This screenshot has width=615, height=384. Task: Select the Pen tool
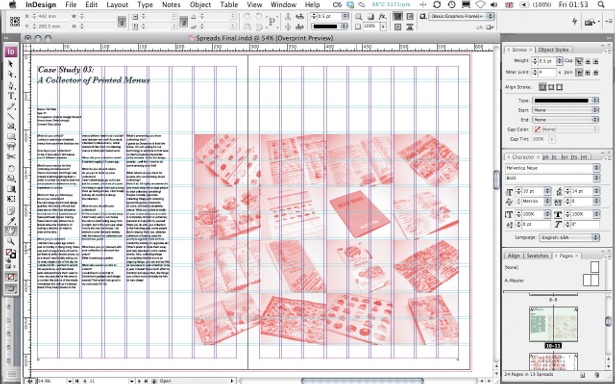(11, 86)
